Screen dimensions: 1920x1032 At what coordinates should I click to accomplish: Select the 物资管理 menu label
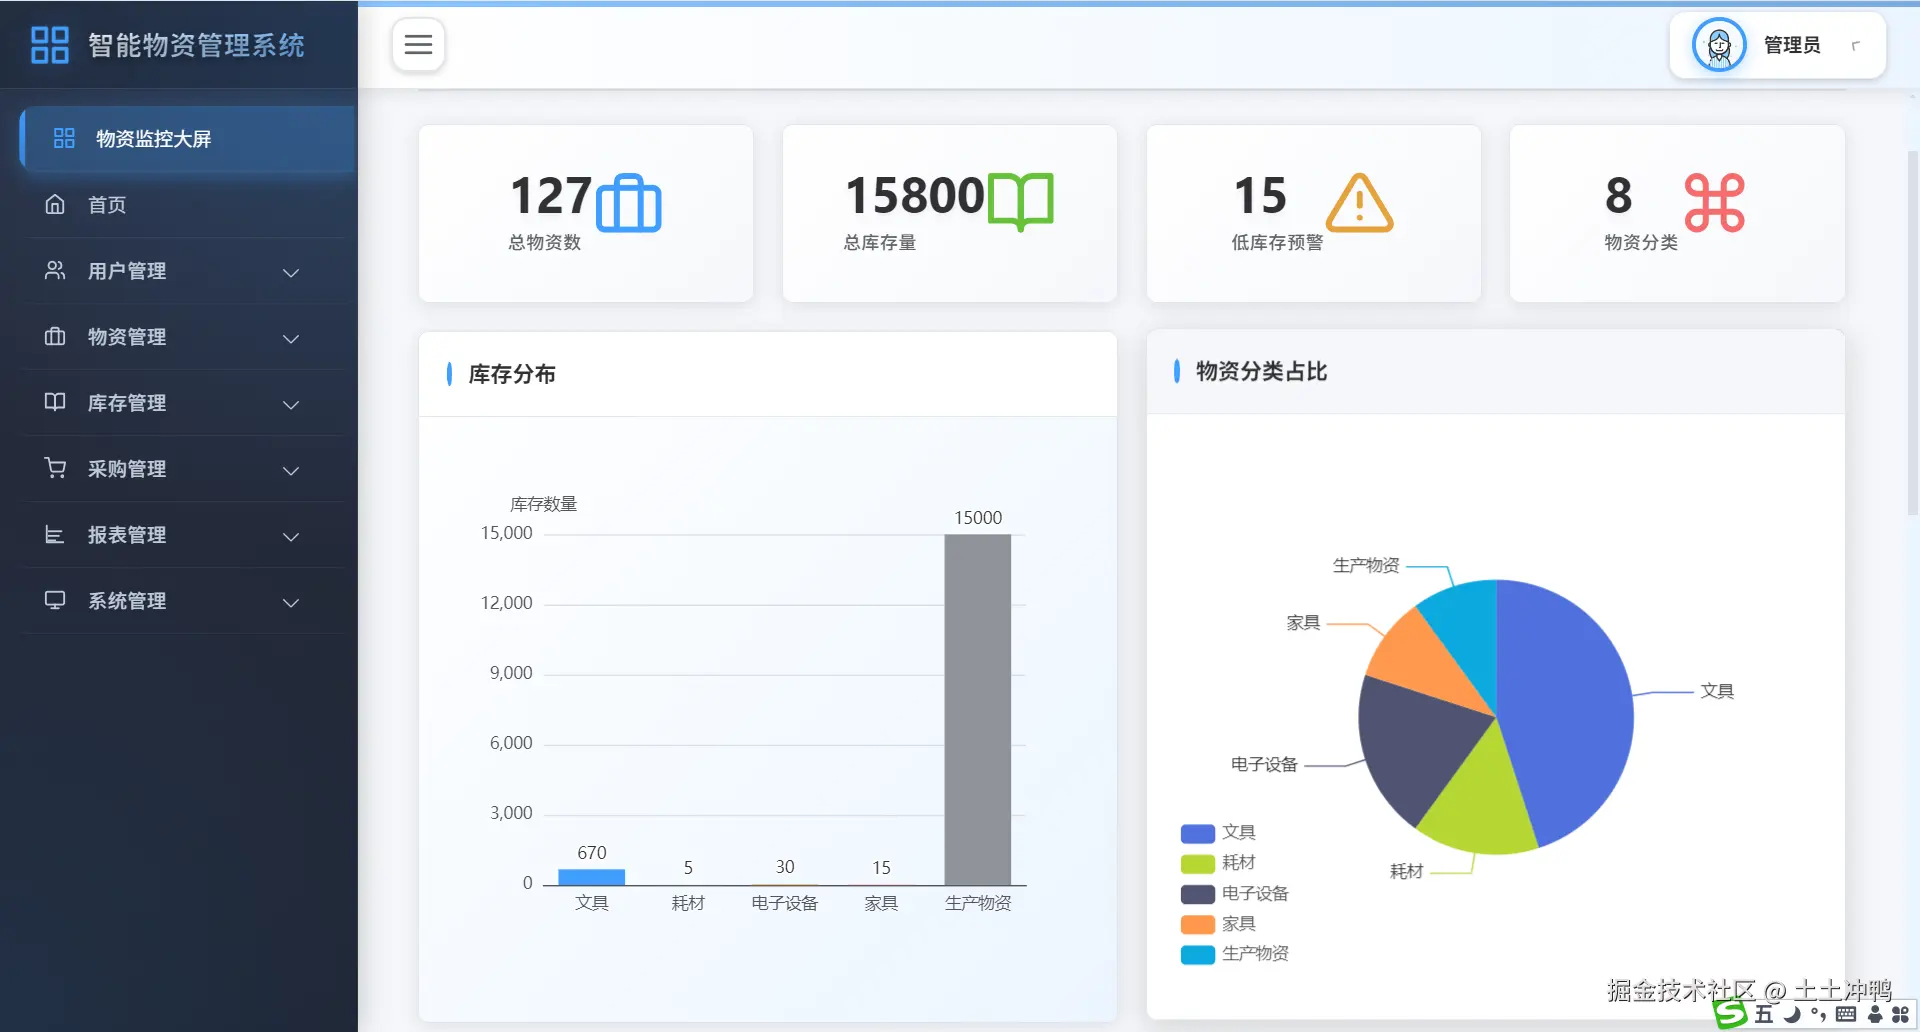click(x=127, y=337)
